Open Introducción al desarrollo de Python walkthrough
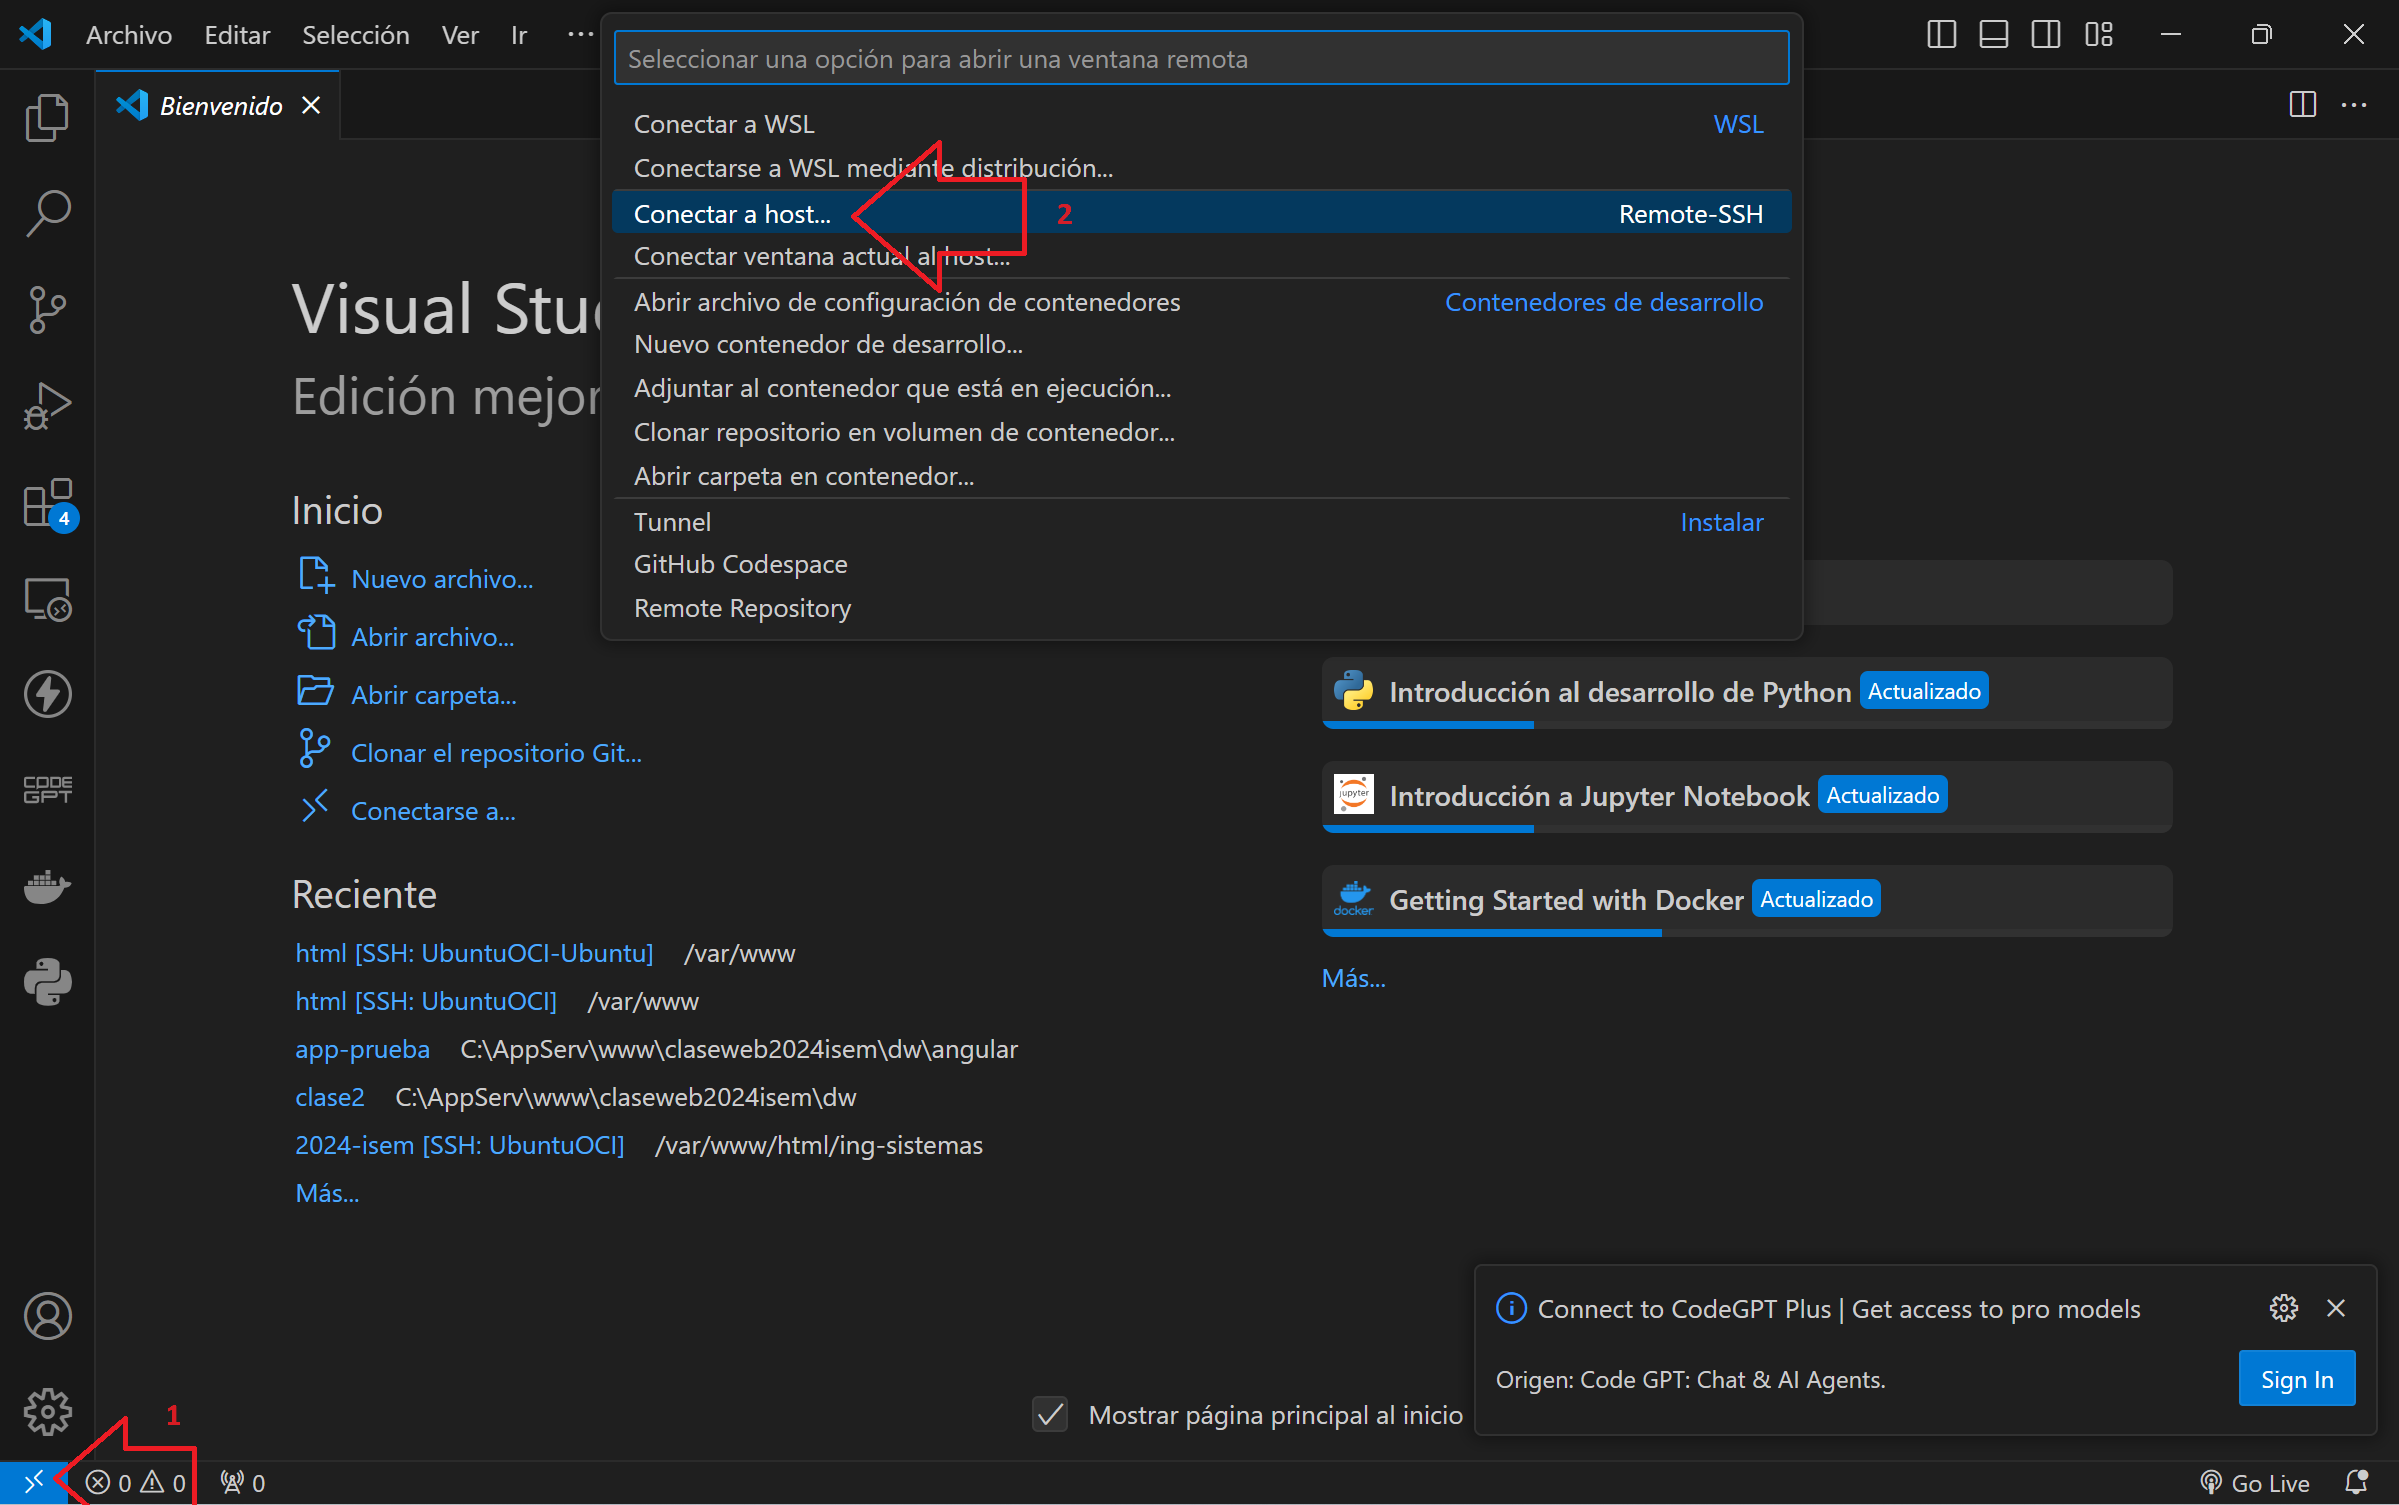The image size is (2399, 1505). click(x=1746, y=692)
